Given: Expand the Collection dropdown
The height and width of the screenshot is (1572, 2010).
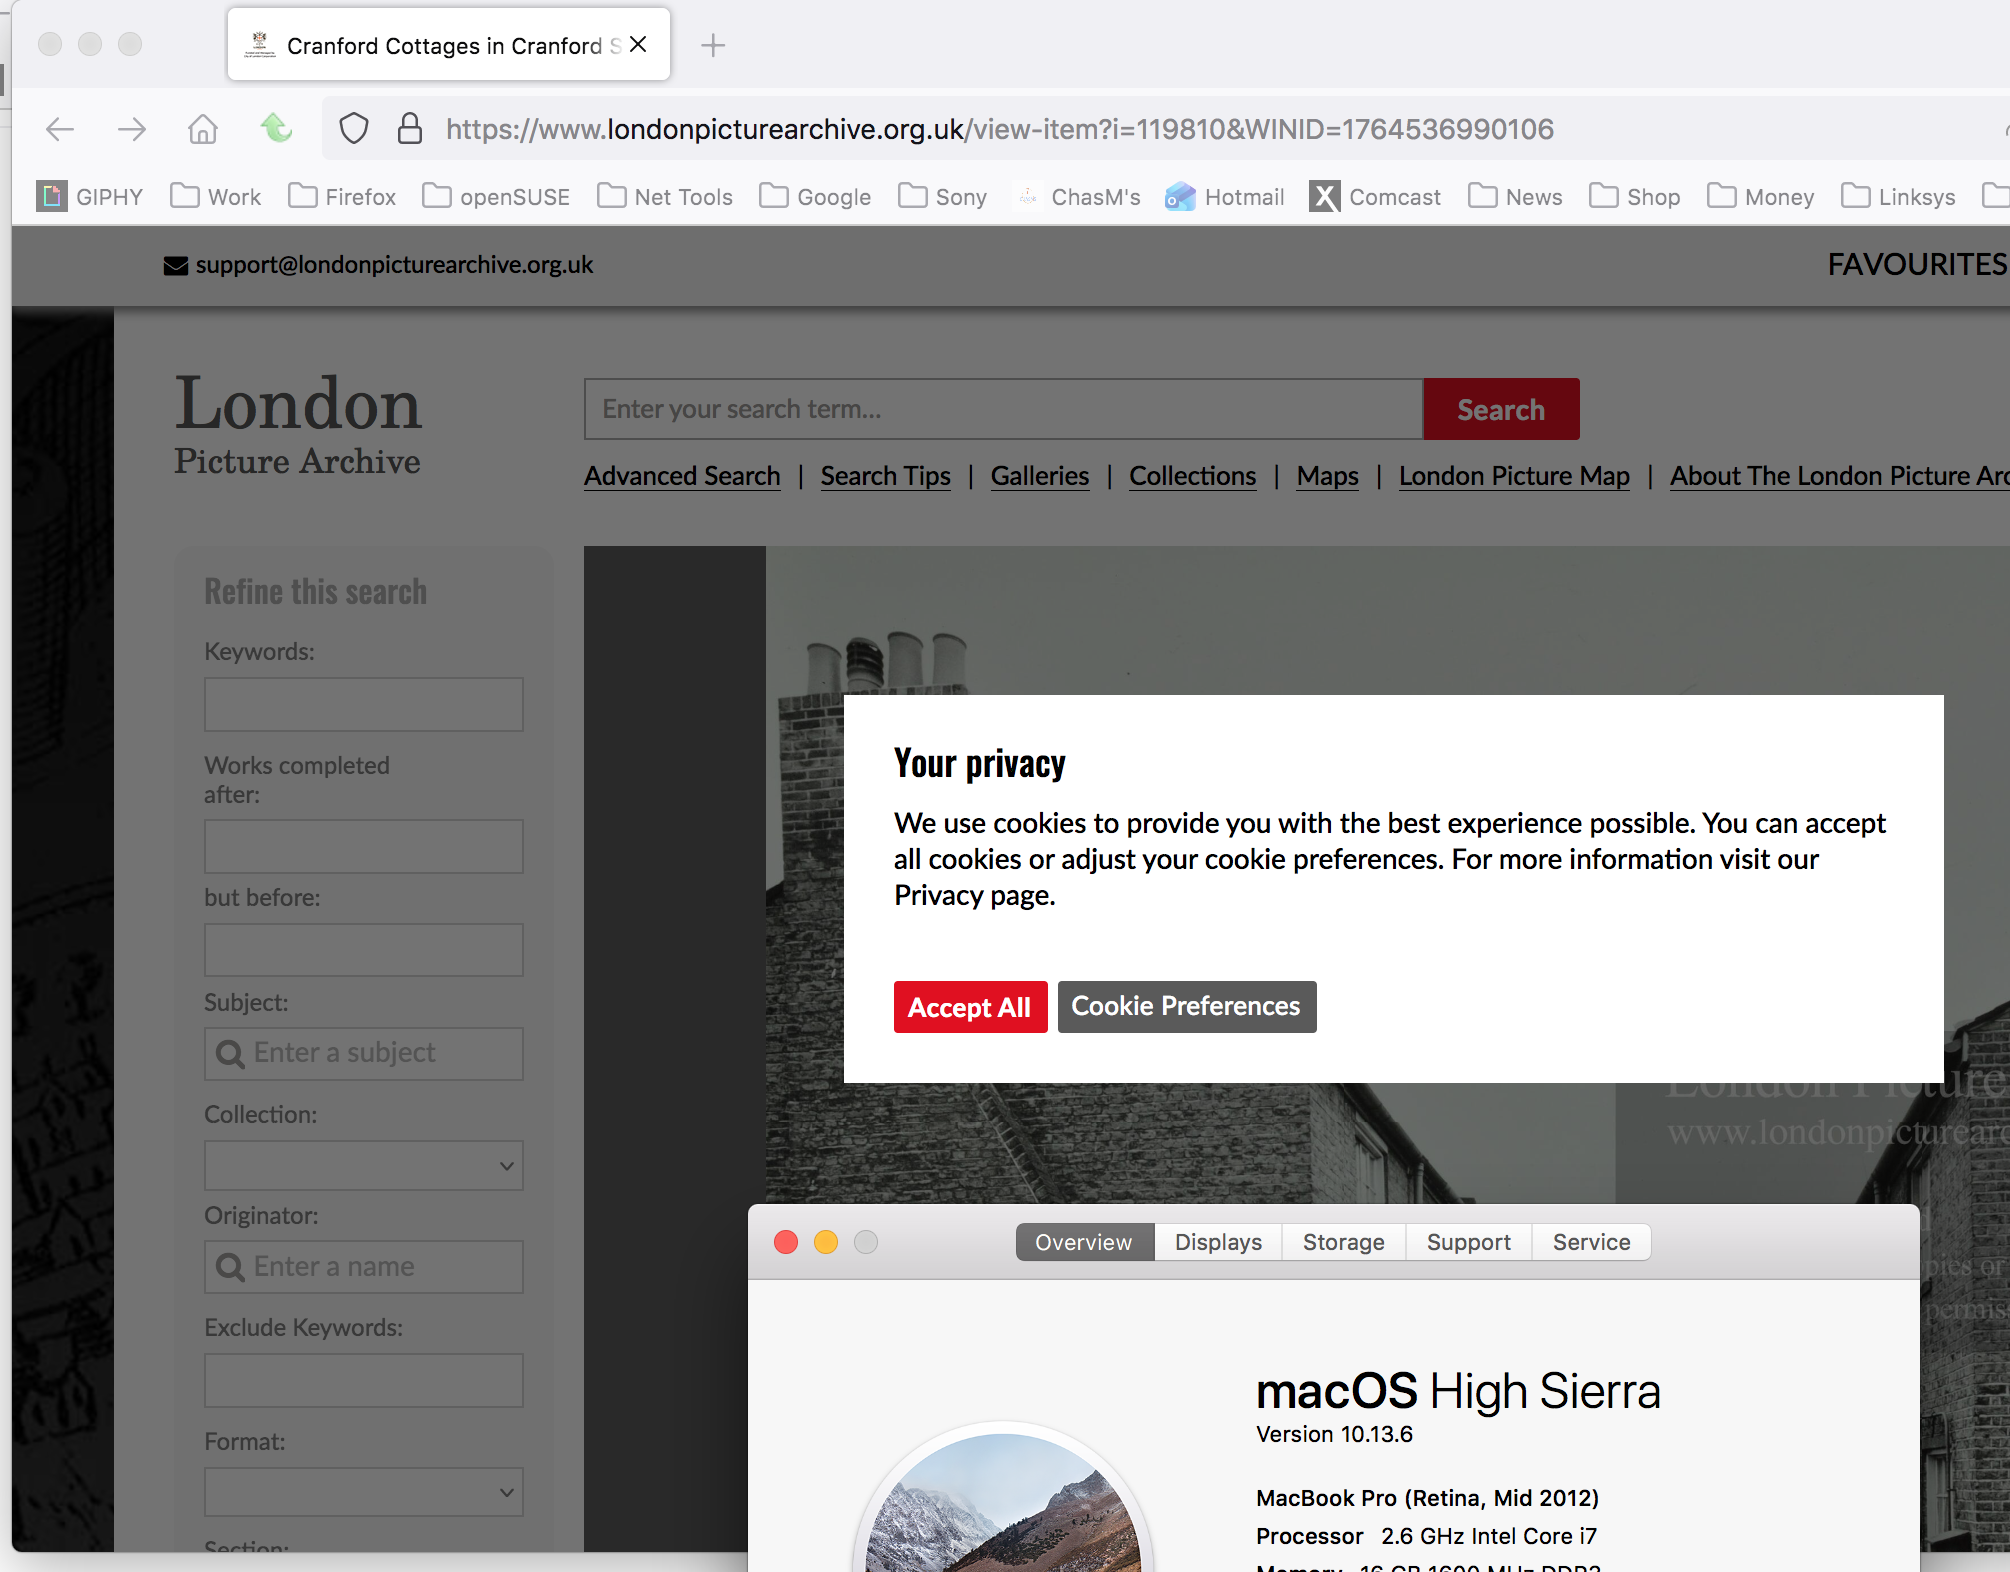Looking at the screenshot, I should point(364,1166).
